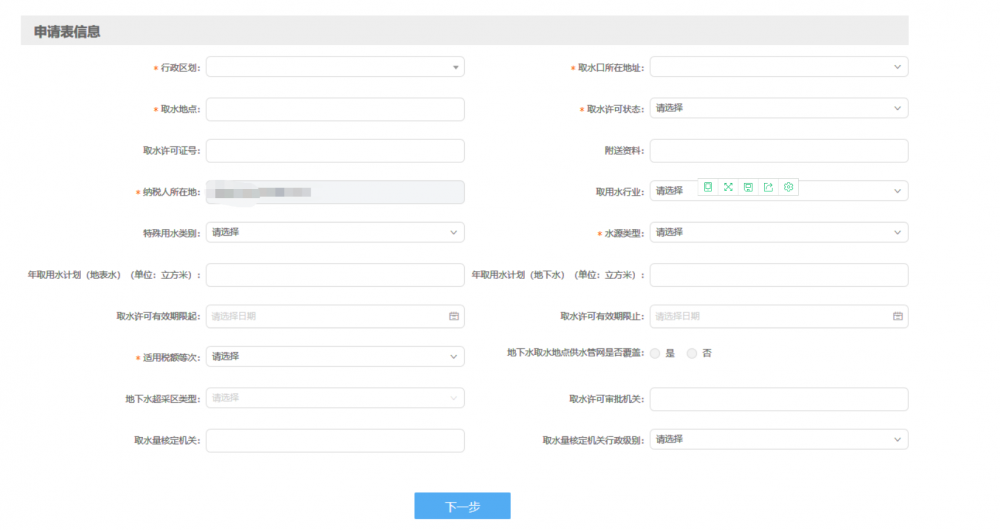Open the 行政区划 dropdown
1000x530 pixels.
[x=335, y=67]
